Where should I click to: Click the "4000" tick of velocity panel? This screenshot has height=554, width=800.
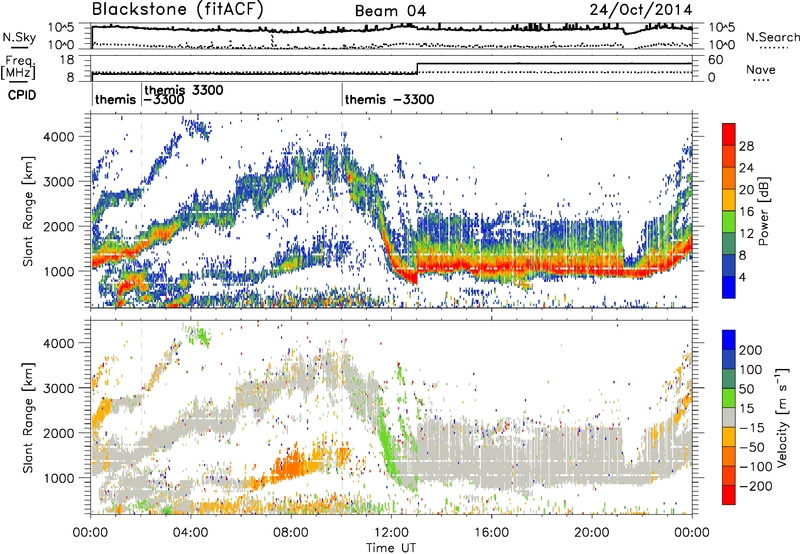(x=59, y=343)
